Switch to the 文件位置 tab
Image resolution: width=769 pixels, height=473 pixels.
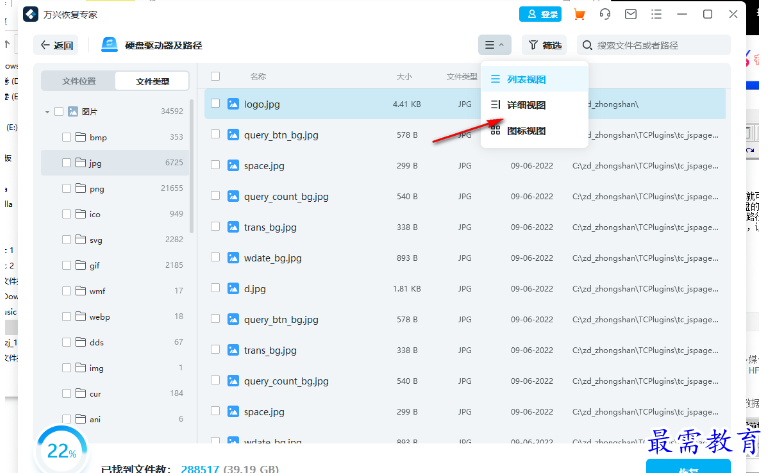tap(79, 81)
